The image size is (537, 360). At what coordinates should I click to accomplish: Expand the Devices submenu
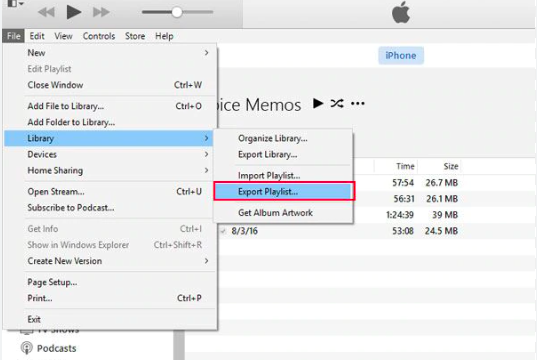pyautogui.click(x=110, y=154)
